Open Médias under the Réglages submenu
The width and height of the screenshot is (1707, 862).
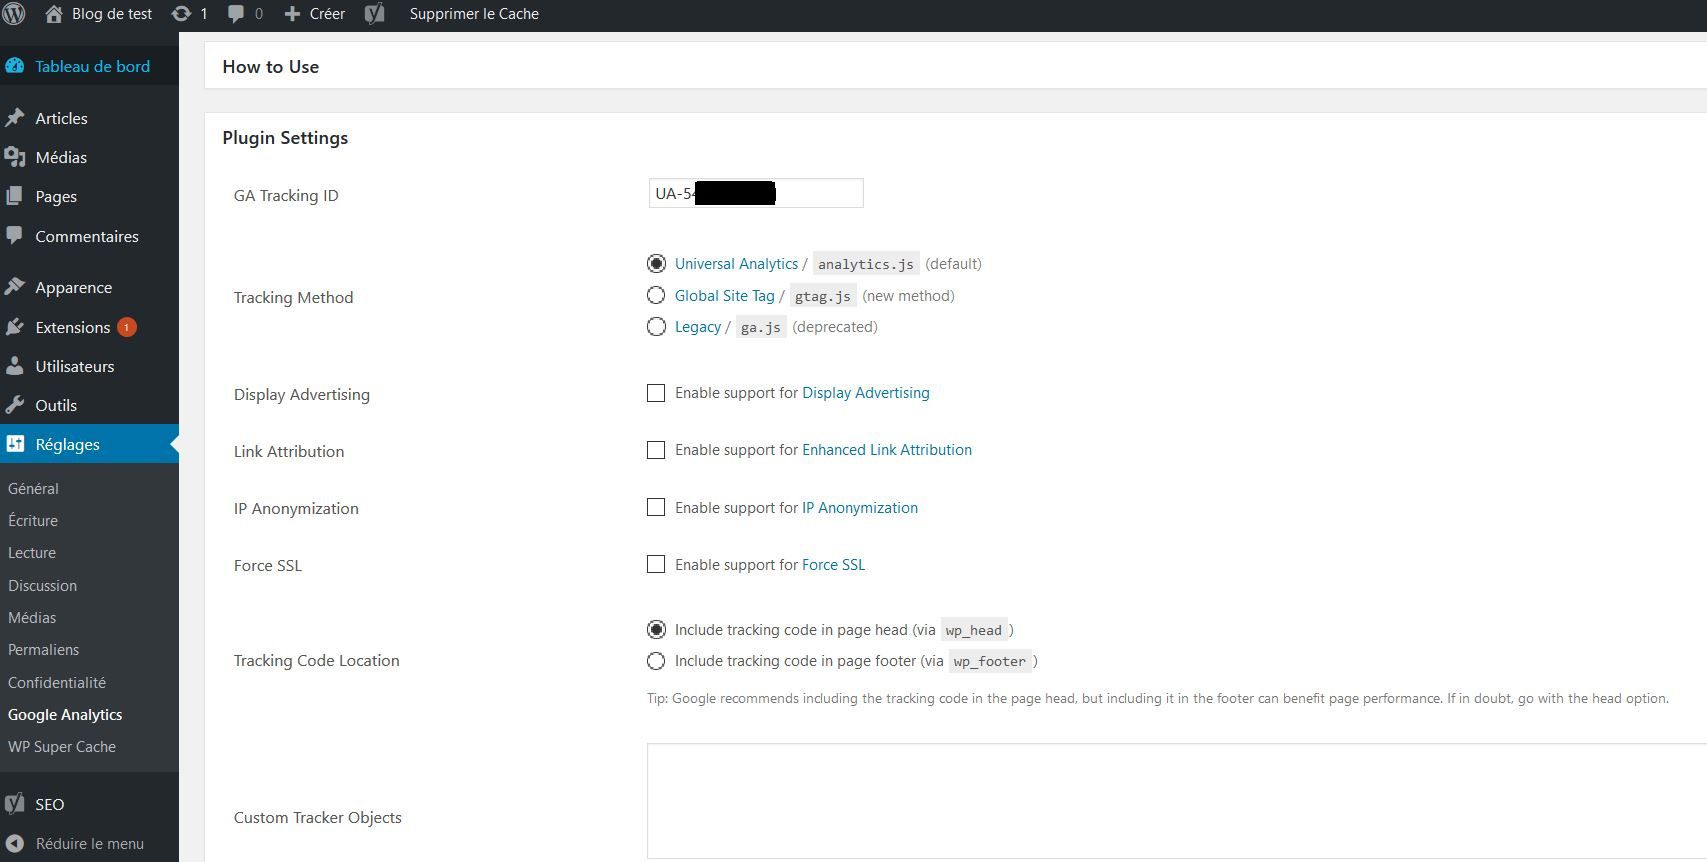coord(32,617)
